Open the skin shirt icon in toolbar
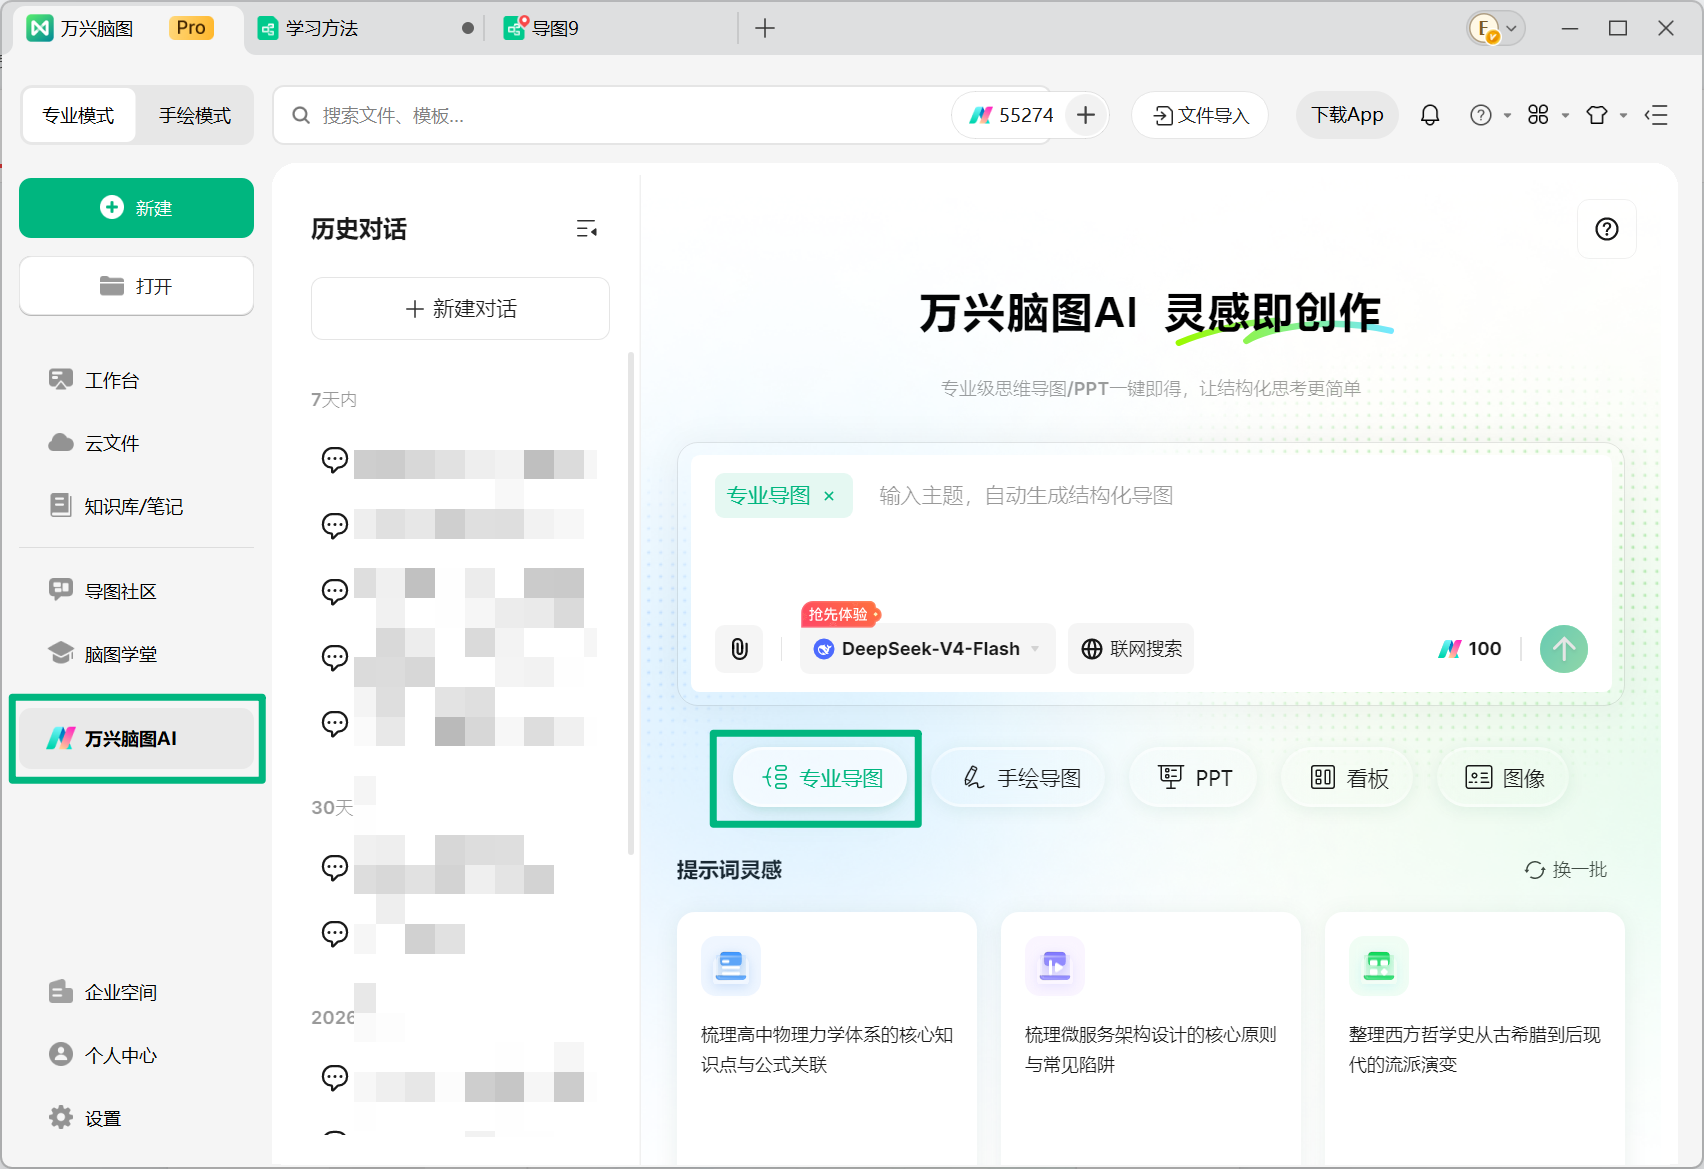1704x1169 pixels. (x=1597, y=115)
